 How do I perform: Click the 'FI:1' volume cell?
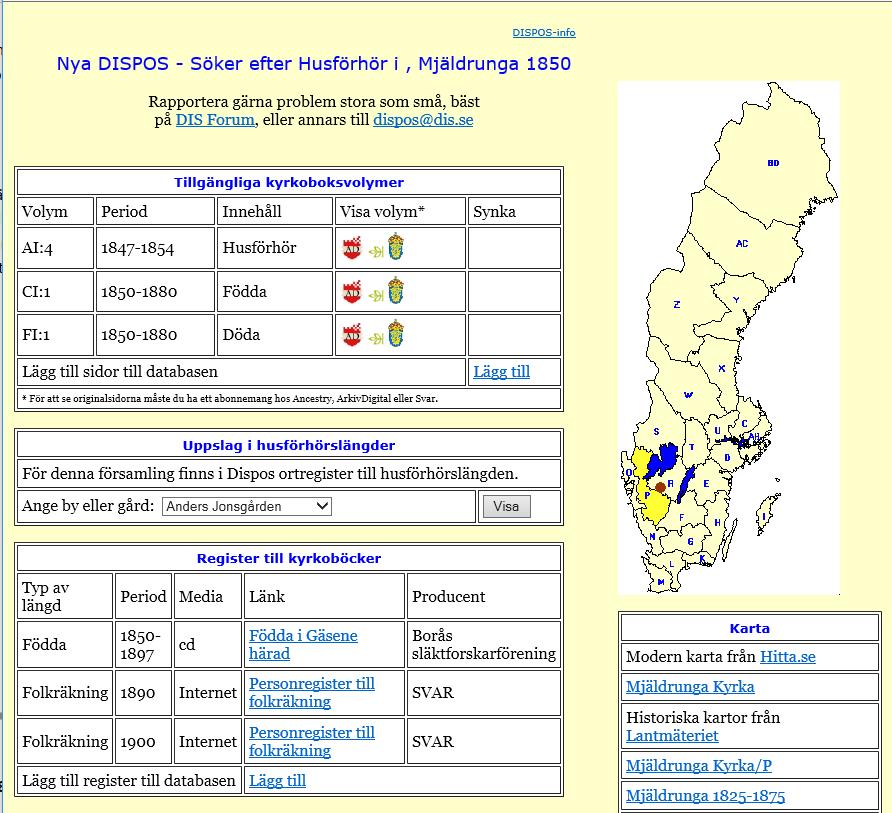pos(55,335)
